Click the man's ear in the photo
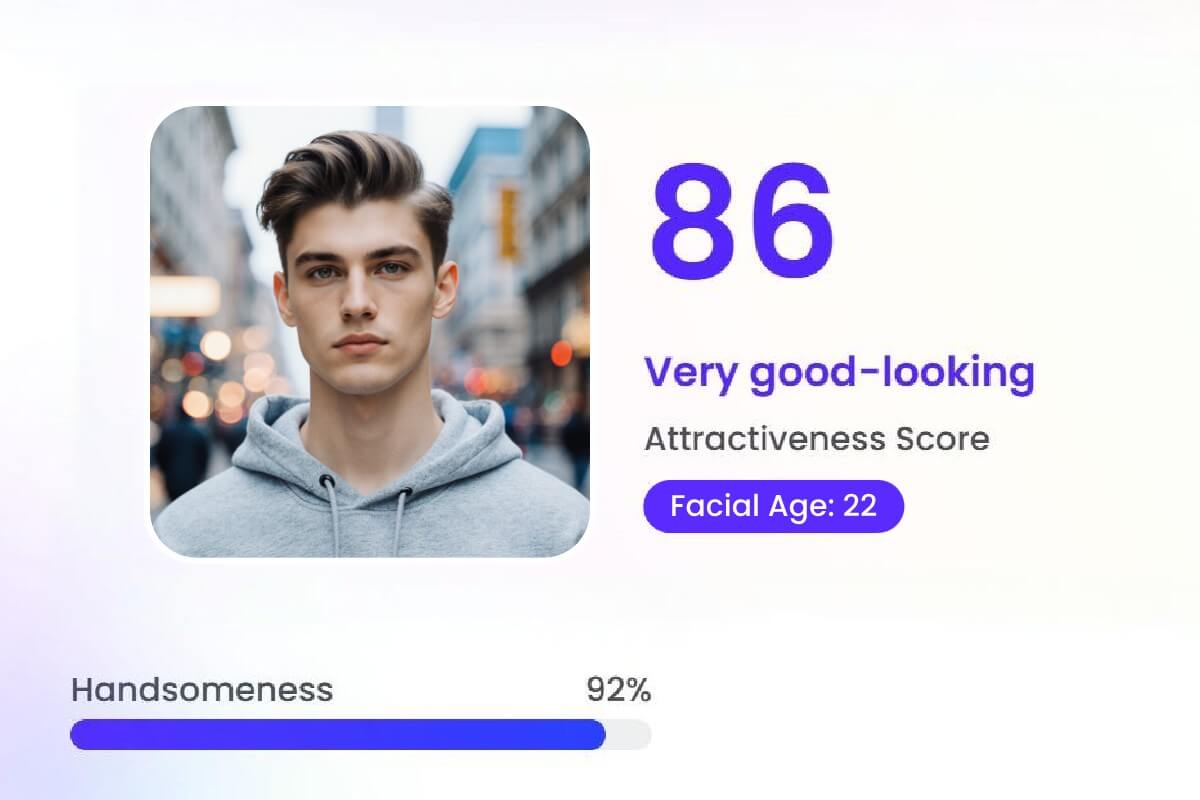 click(x=447, y=290)
